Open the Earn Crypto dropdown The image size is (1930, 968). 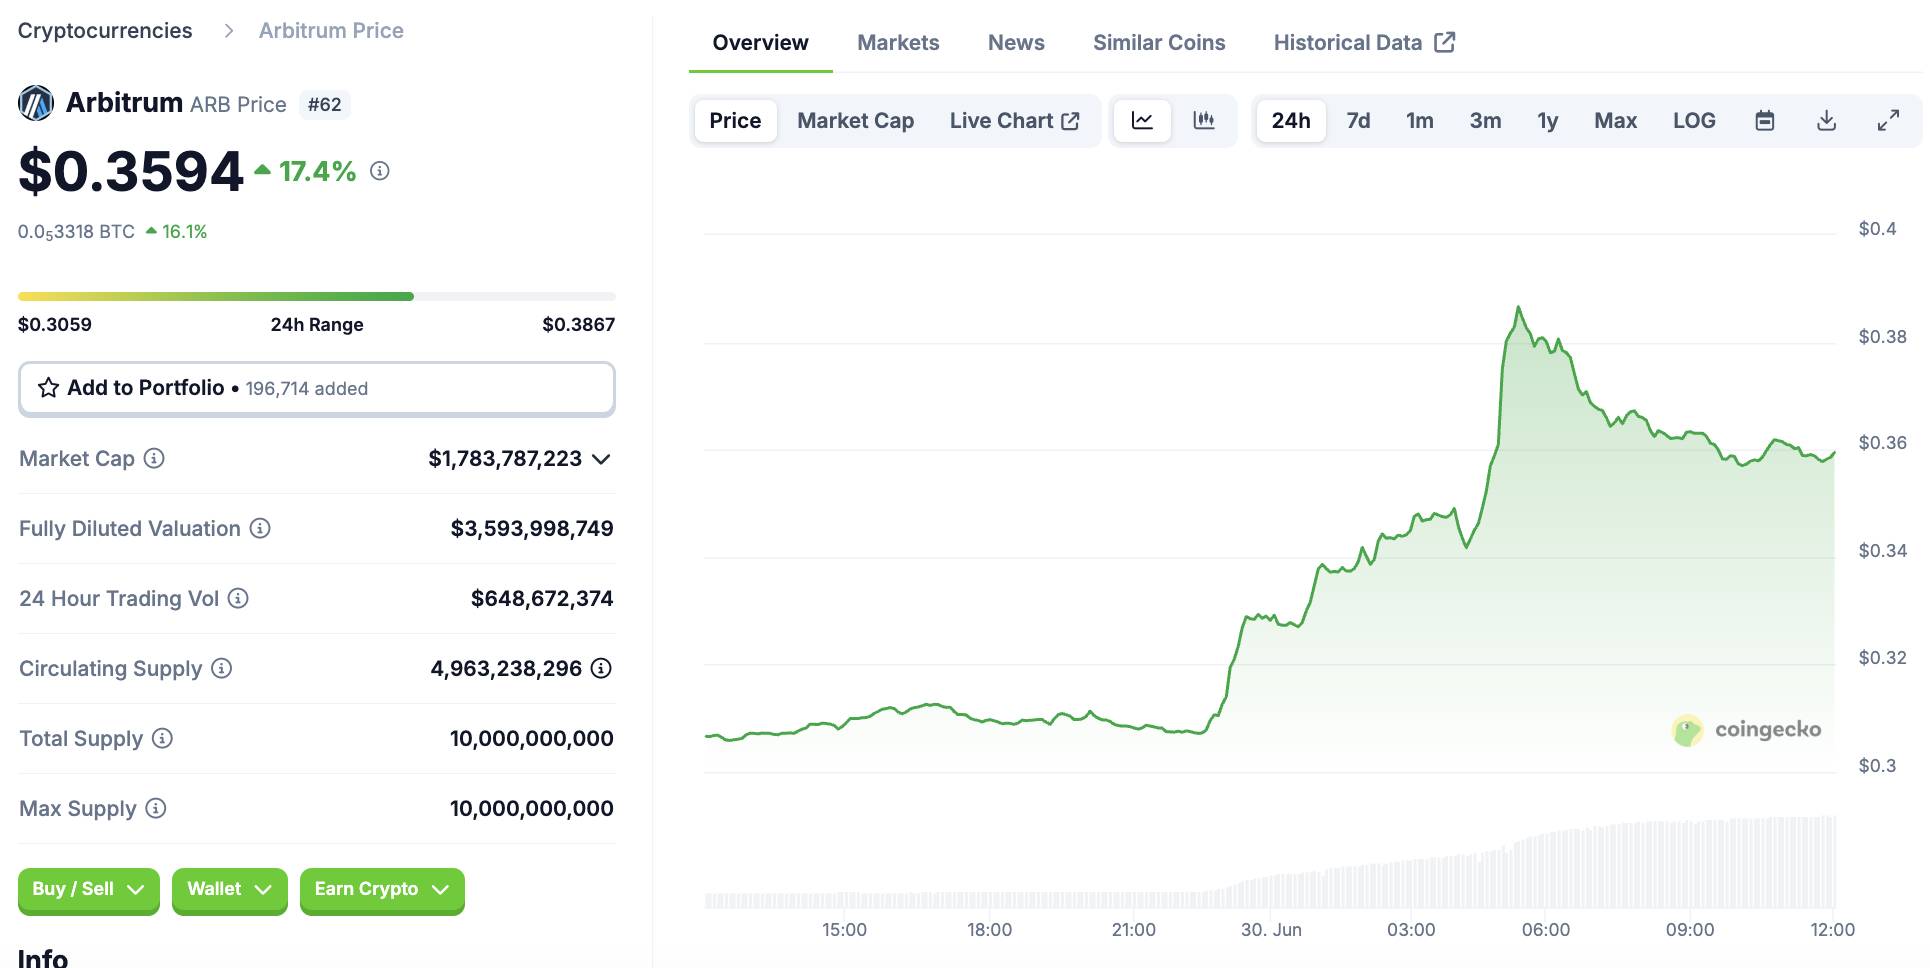(x=382, y=889)
